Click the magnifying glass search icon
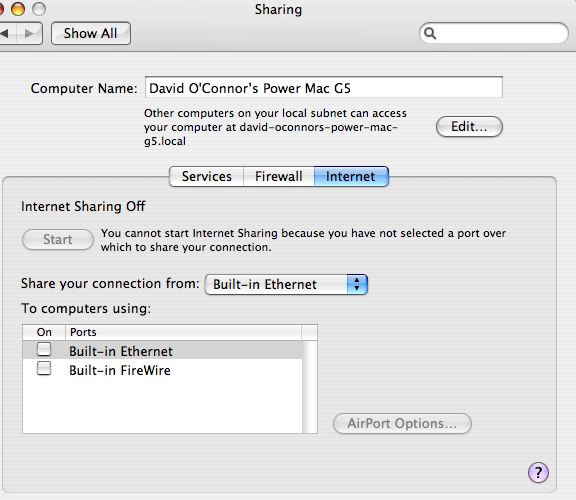 [x=430, y=33]
